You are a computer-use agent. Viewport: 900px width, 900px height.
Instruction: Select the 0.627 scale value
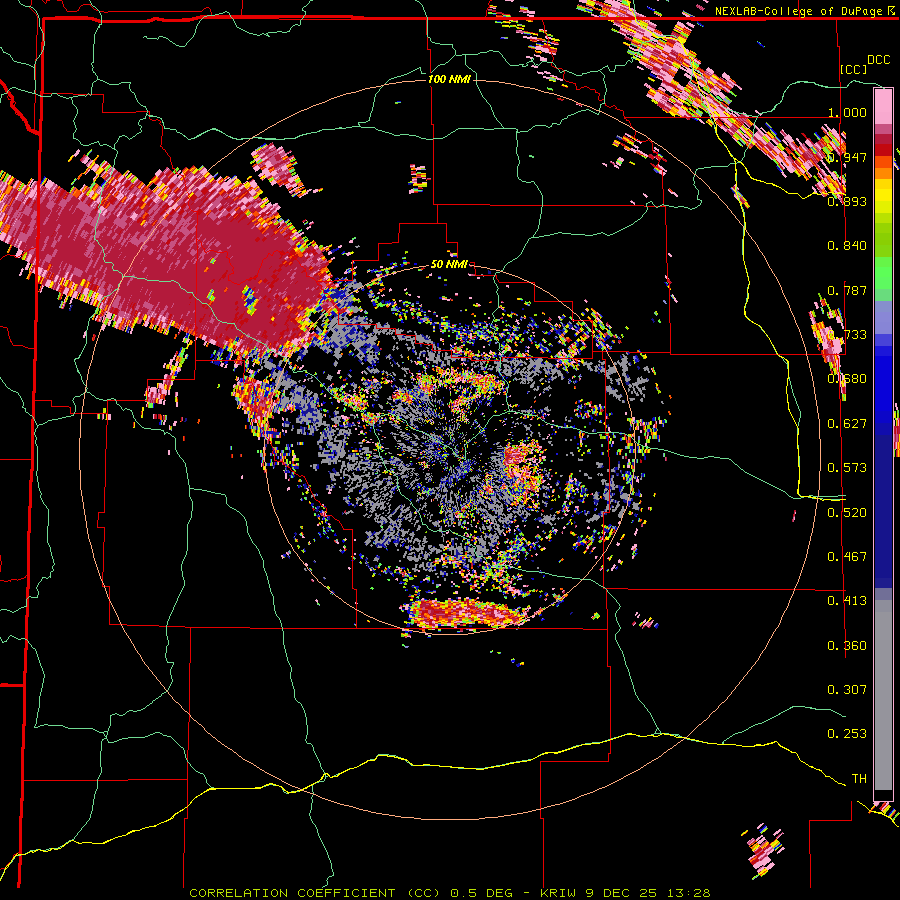click(847, 424)
